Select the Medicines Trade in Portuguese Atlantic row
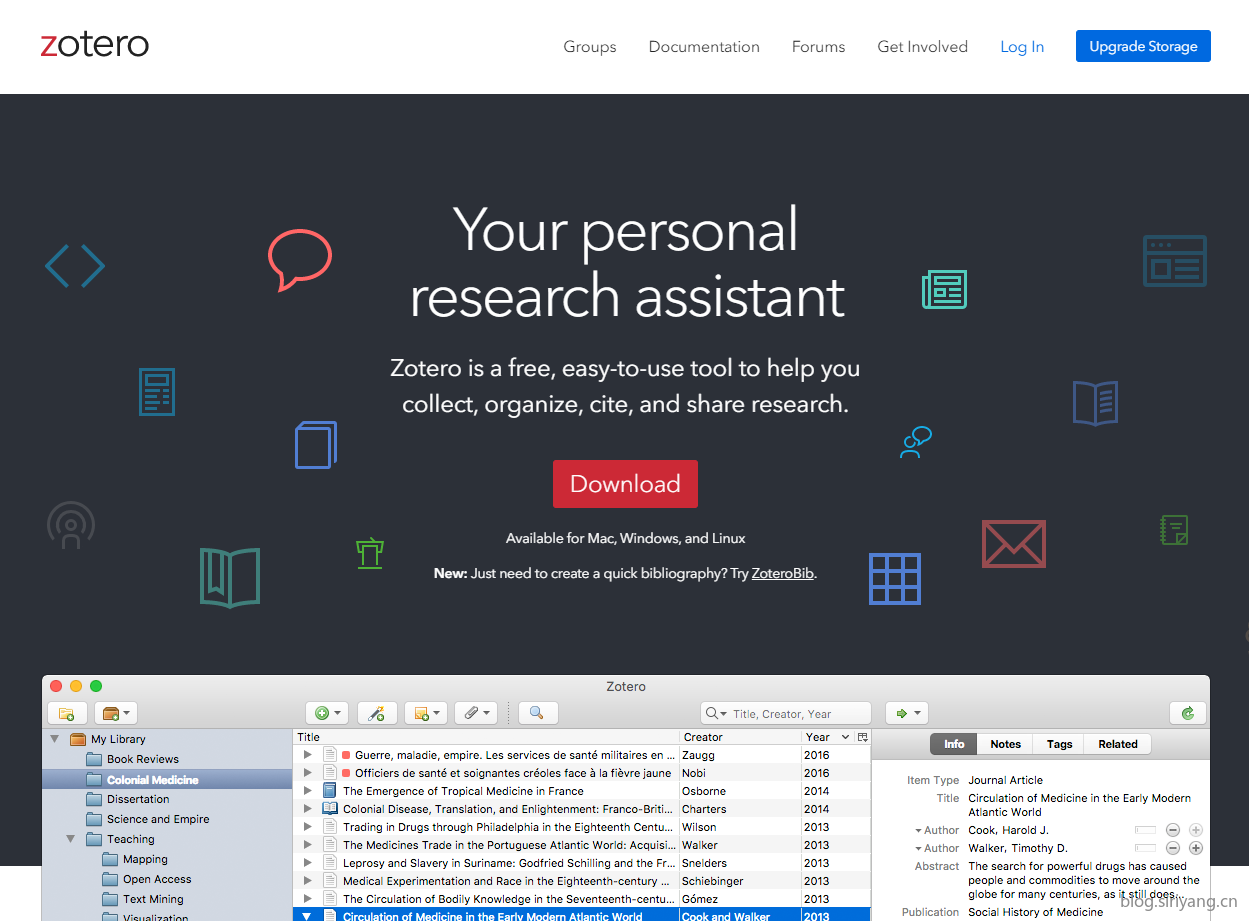Screen dimensions: 1249x921 tap(582, 845)
